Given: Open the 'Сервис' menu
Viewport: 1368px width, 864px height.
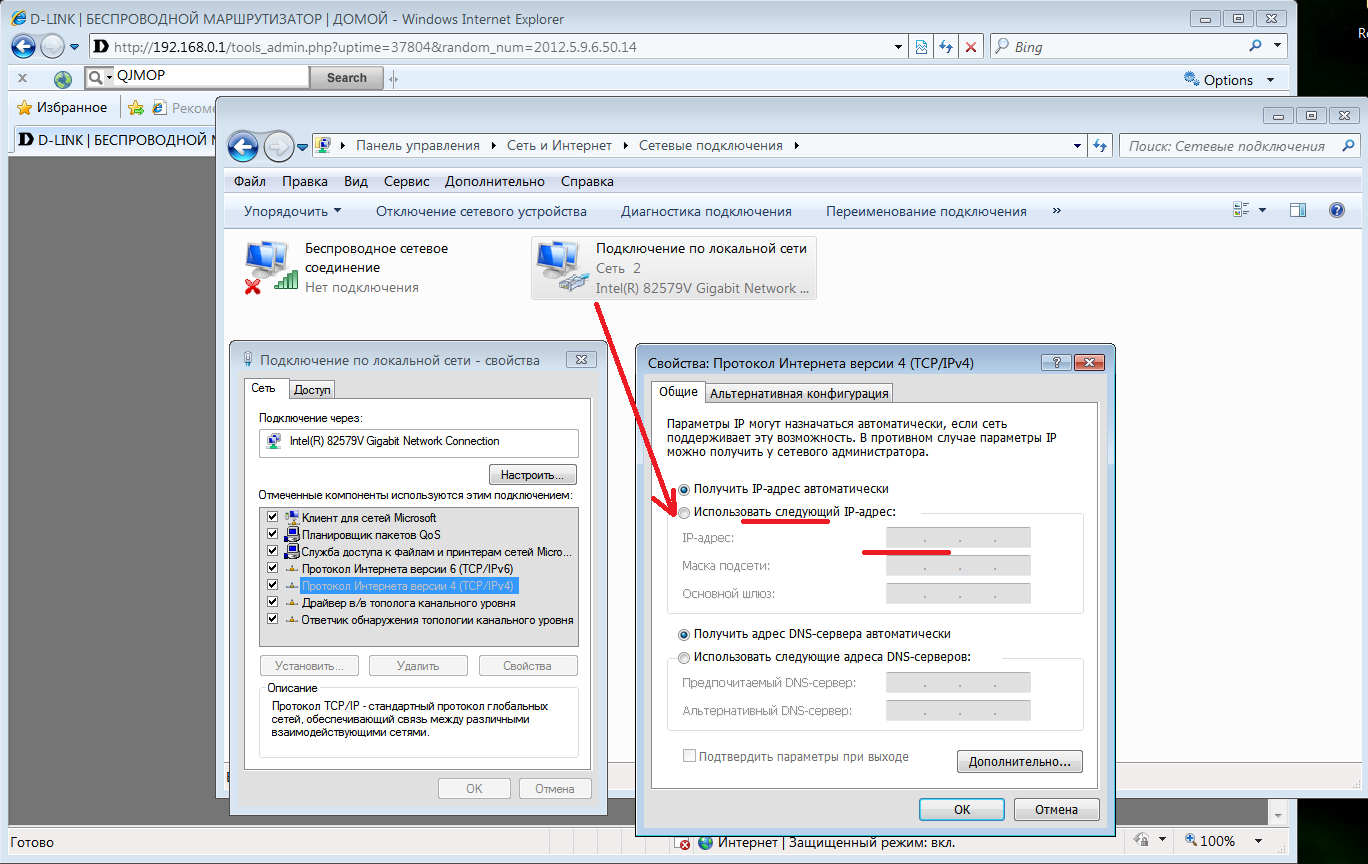Looking at the screenshot, I should click(406, 181).
